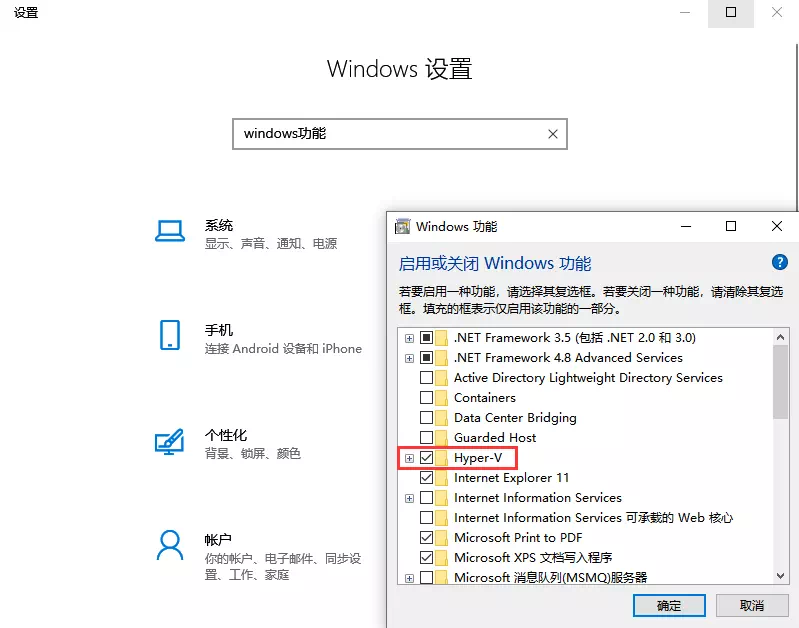
Task: Open the 系统 settings category
Action: 246,234
